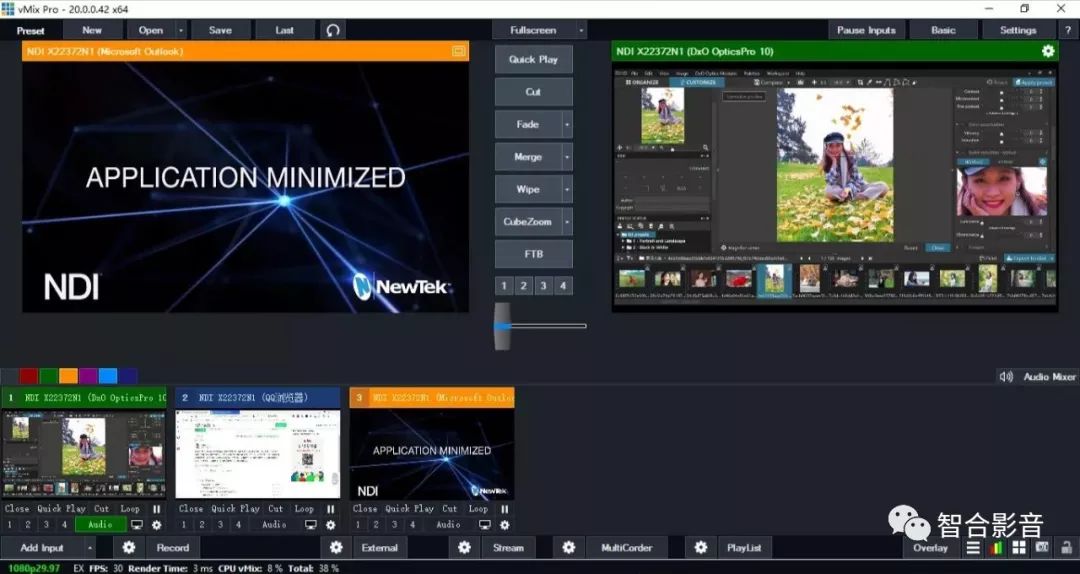The width and height of the screenshot is (1080, 574).
Task: Click the undo arrow icon beside Last
Action: coord(333,30)
